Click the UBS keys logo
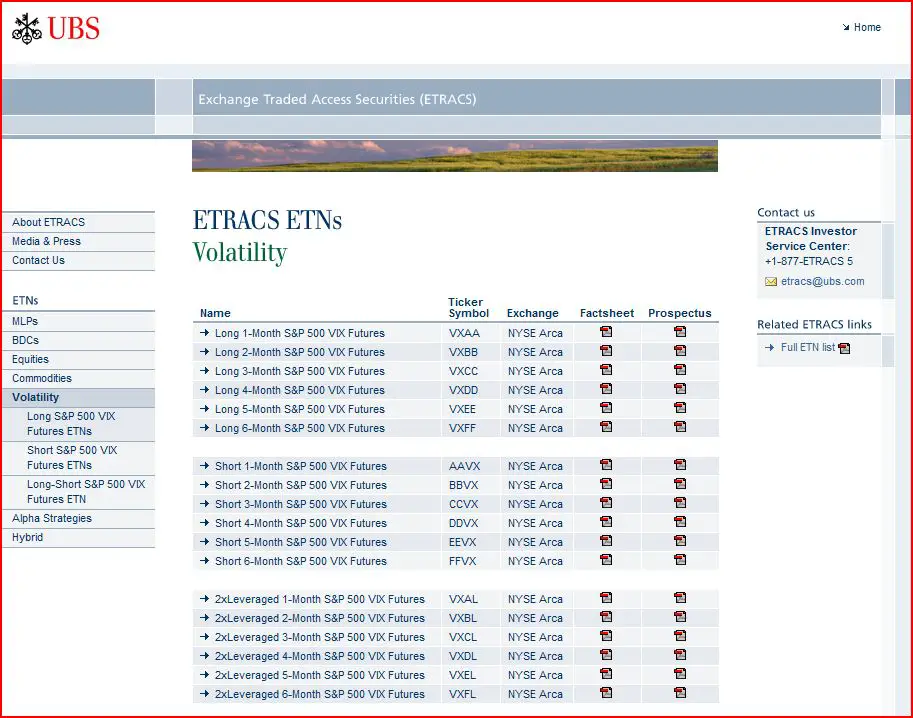913x718 pixels. [27, 29]
